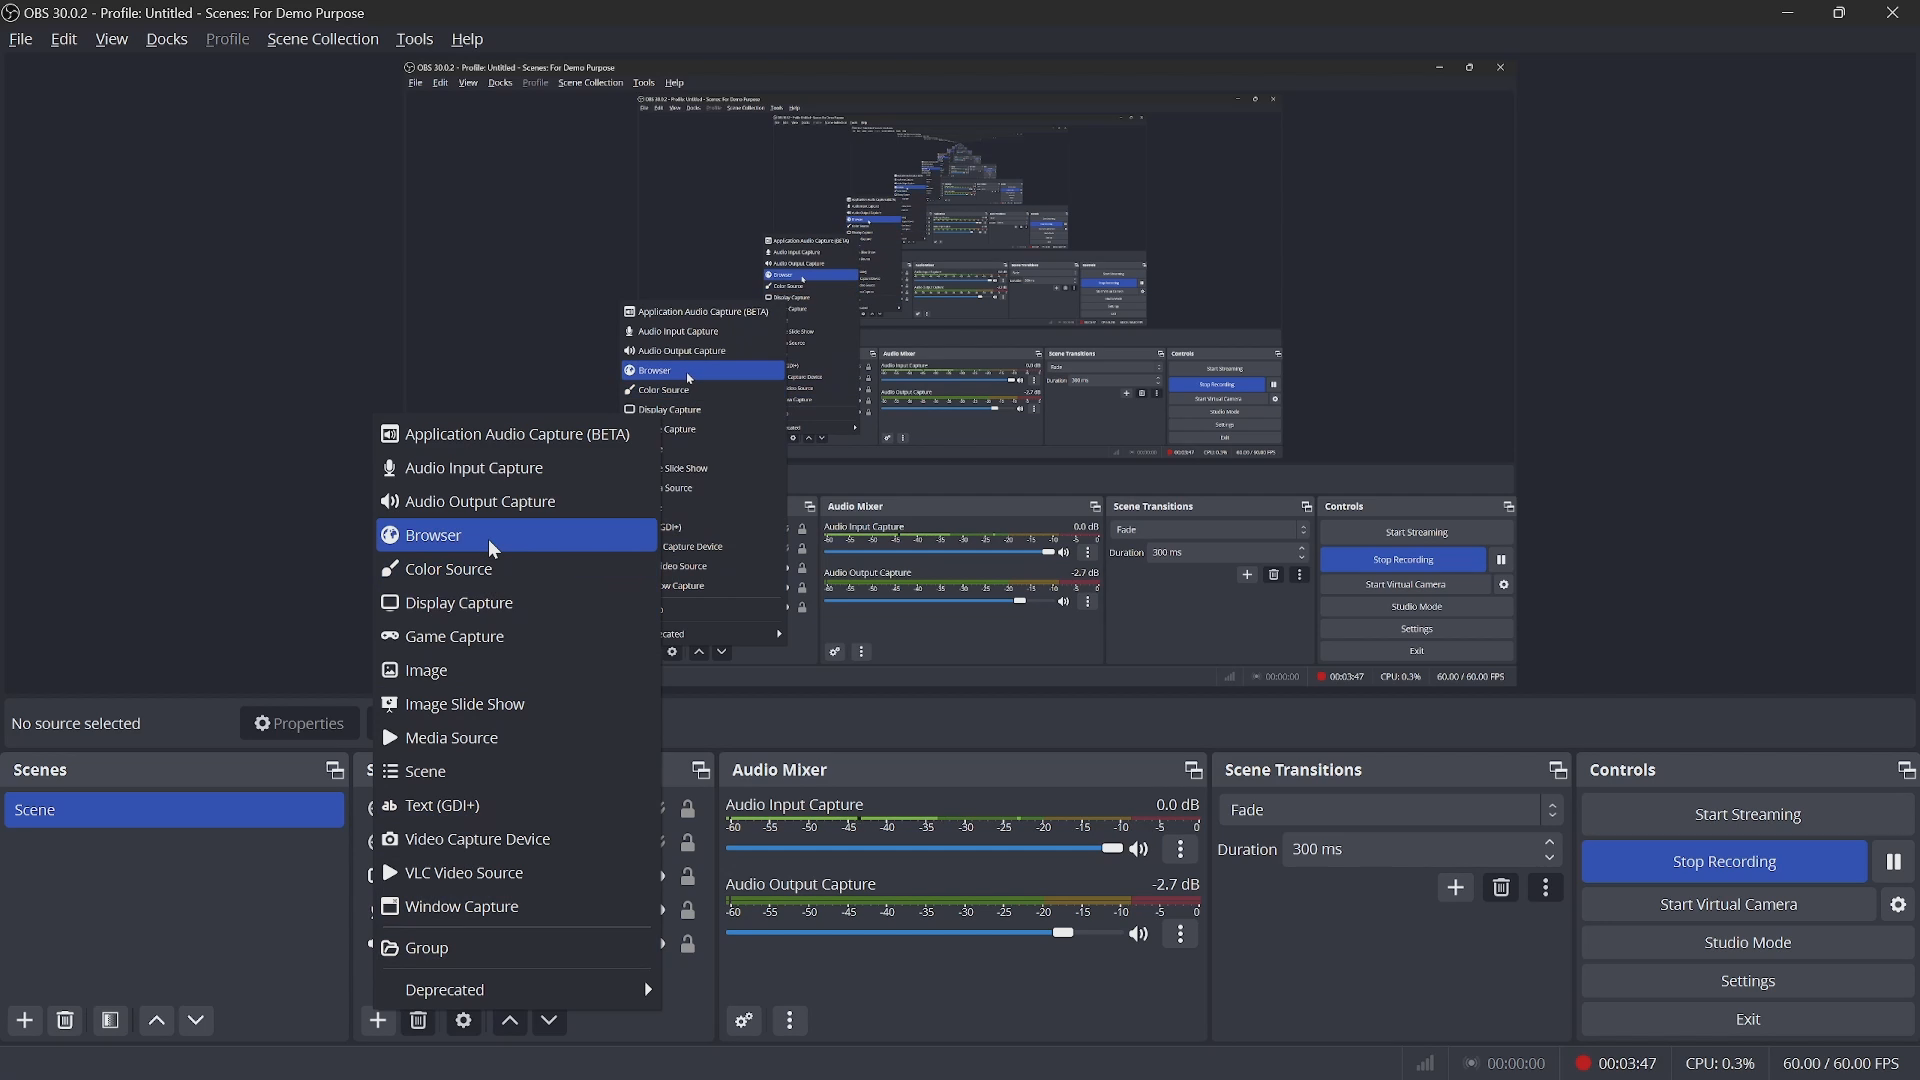The width and height of the screenshot is (1920, 1080).
Task: Remove scene transition trash icon
Action: point(1501,888)
